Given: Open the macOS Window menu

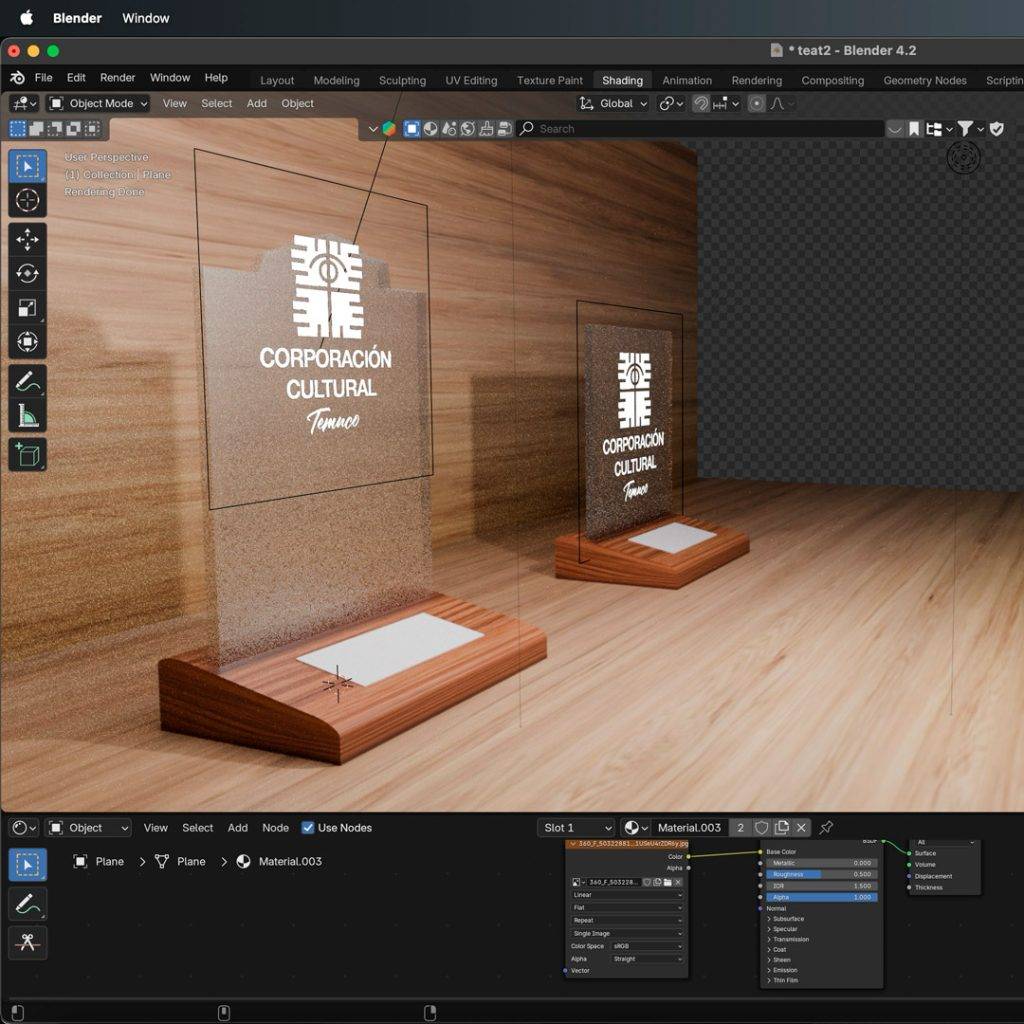Looking at the screenshot, I should [x=146, y=18].
